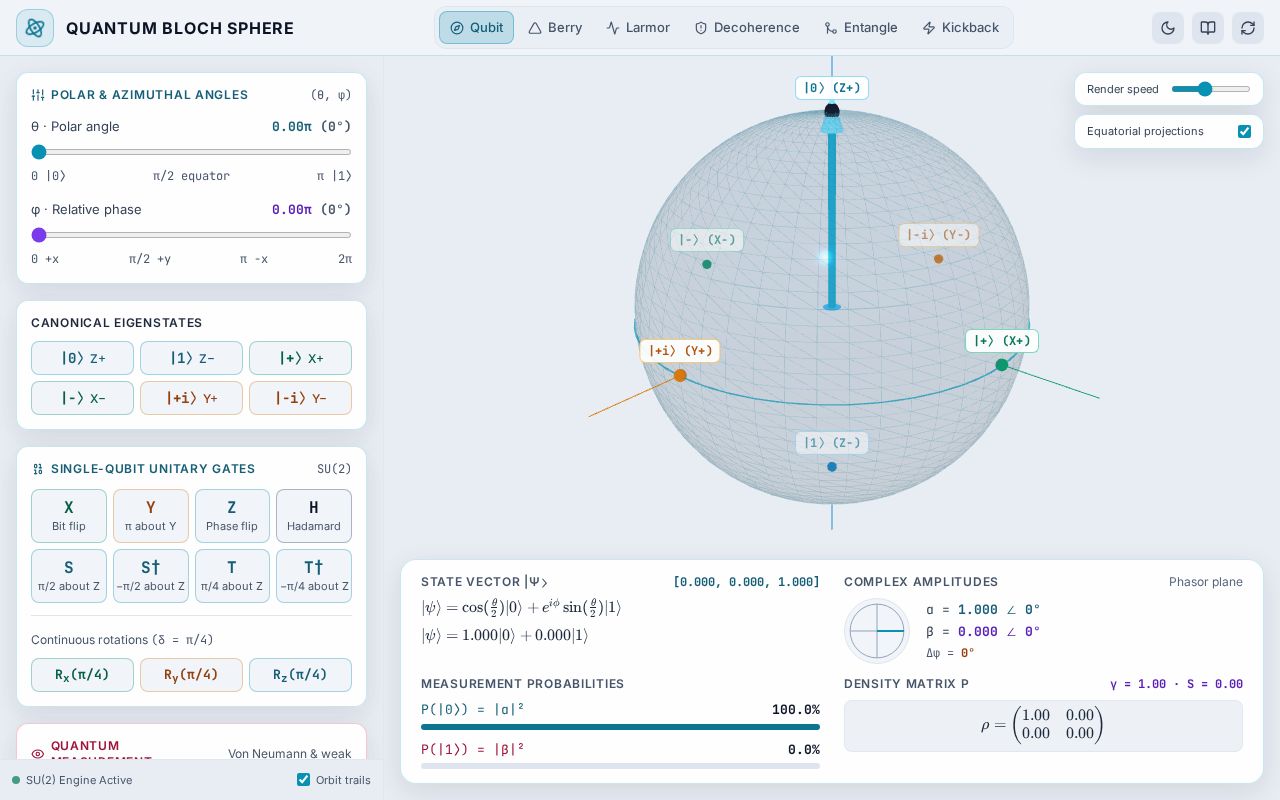Image resolution: width=1280 pixels, height=800 pixels.
Task: Apply the X Bit flip gate
Action: (x=69, y=516)
